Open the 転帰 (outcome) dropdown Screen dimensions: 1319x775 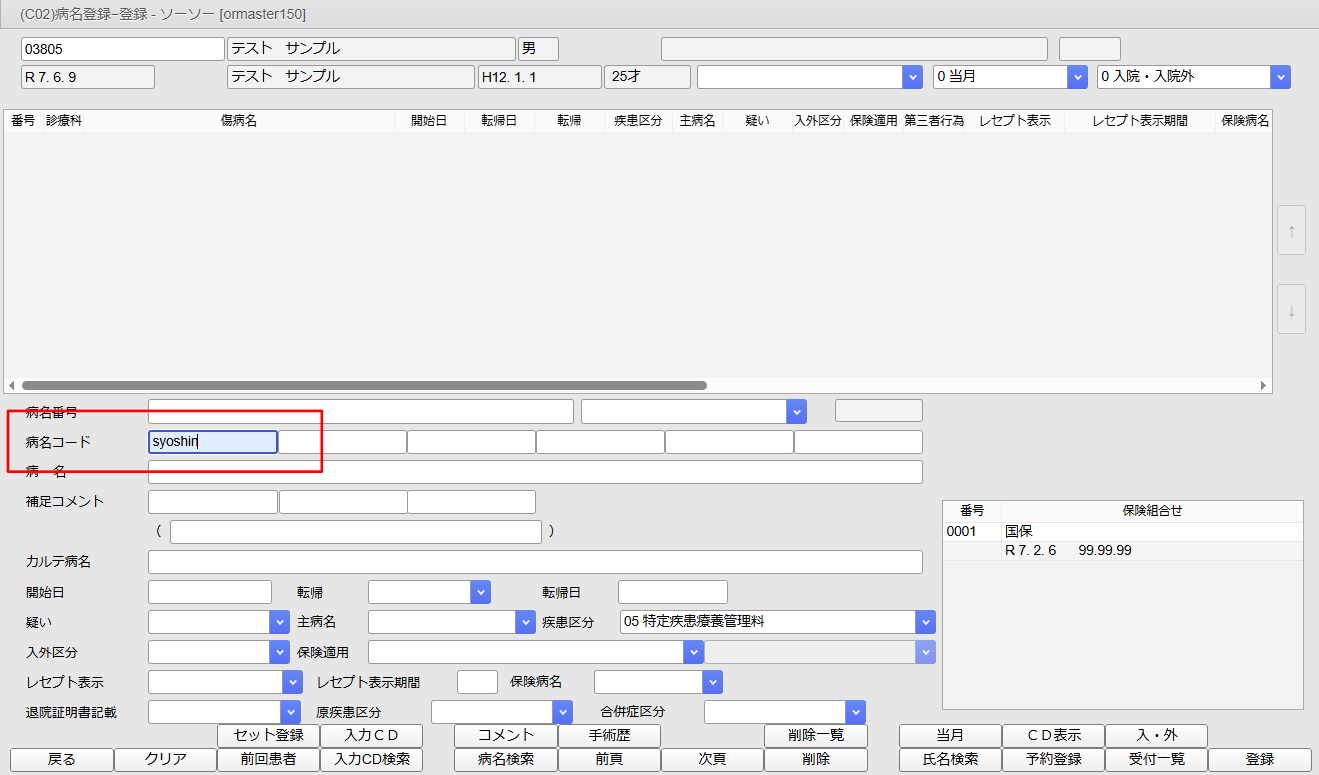[x=480, y=591]
